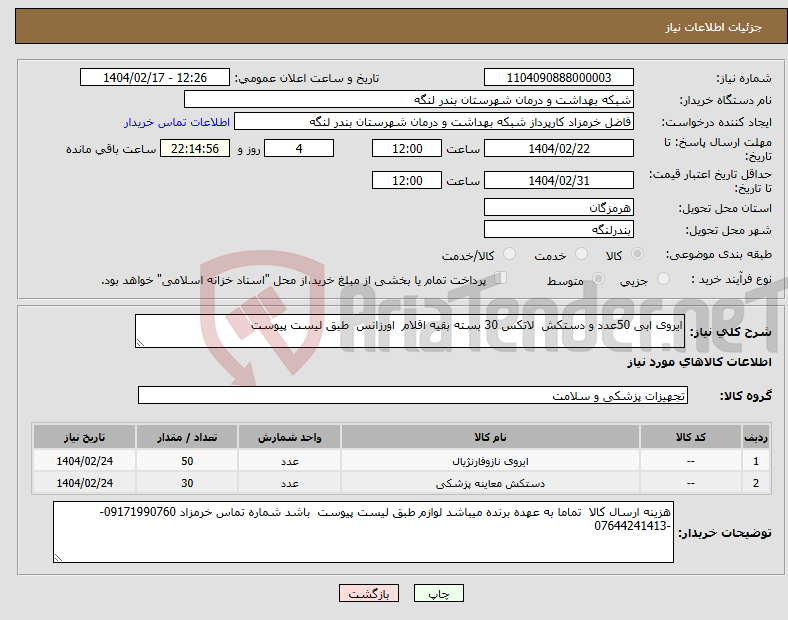Click the اطلاعات کالاهای مورد نیاز section heading

tap(699, 362)
